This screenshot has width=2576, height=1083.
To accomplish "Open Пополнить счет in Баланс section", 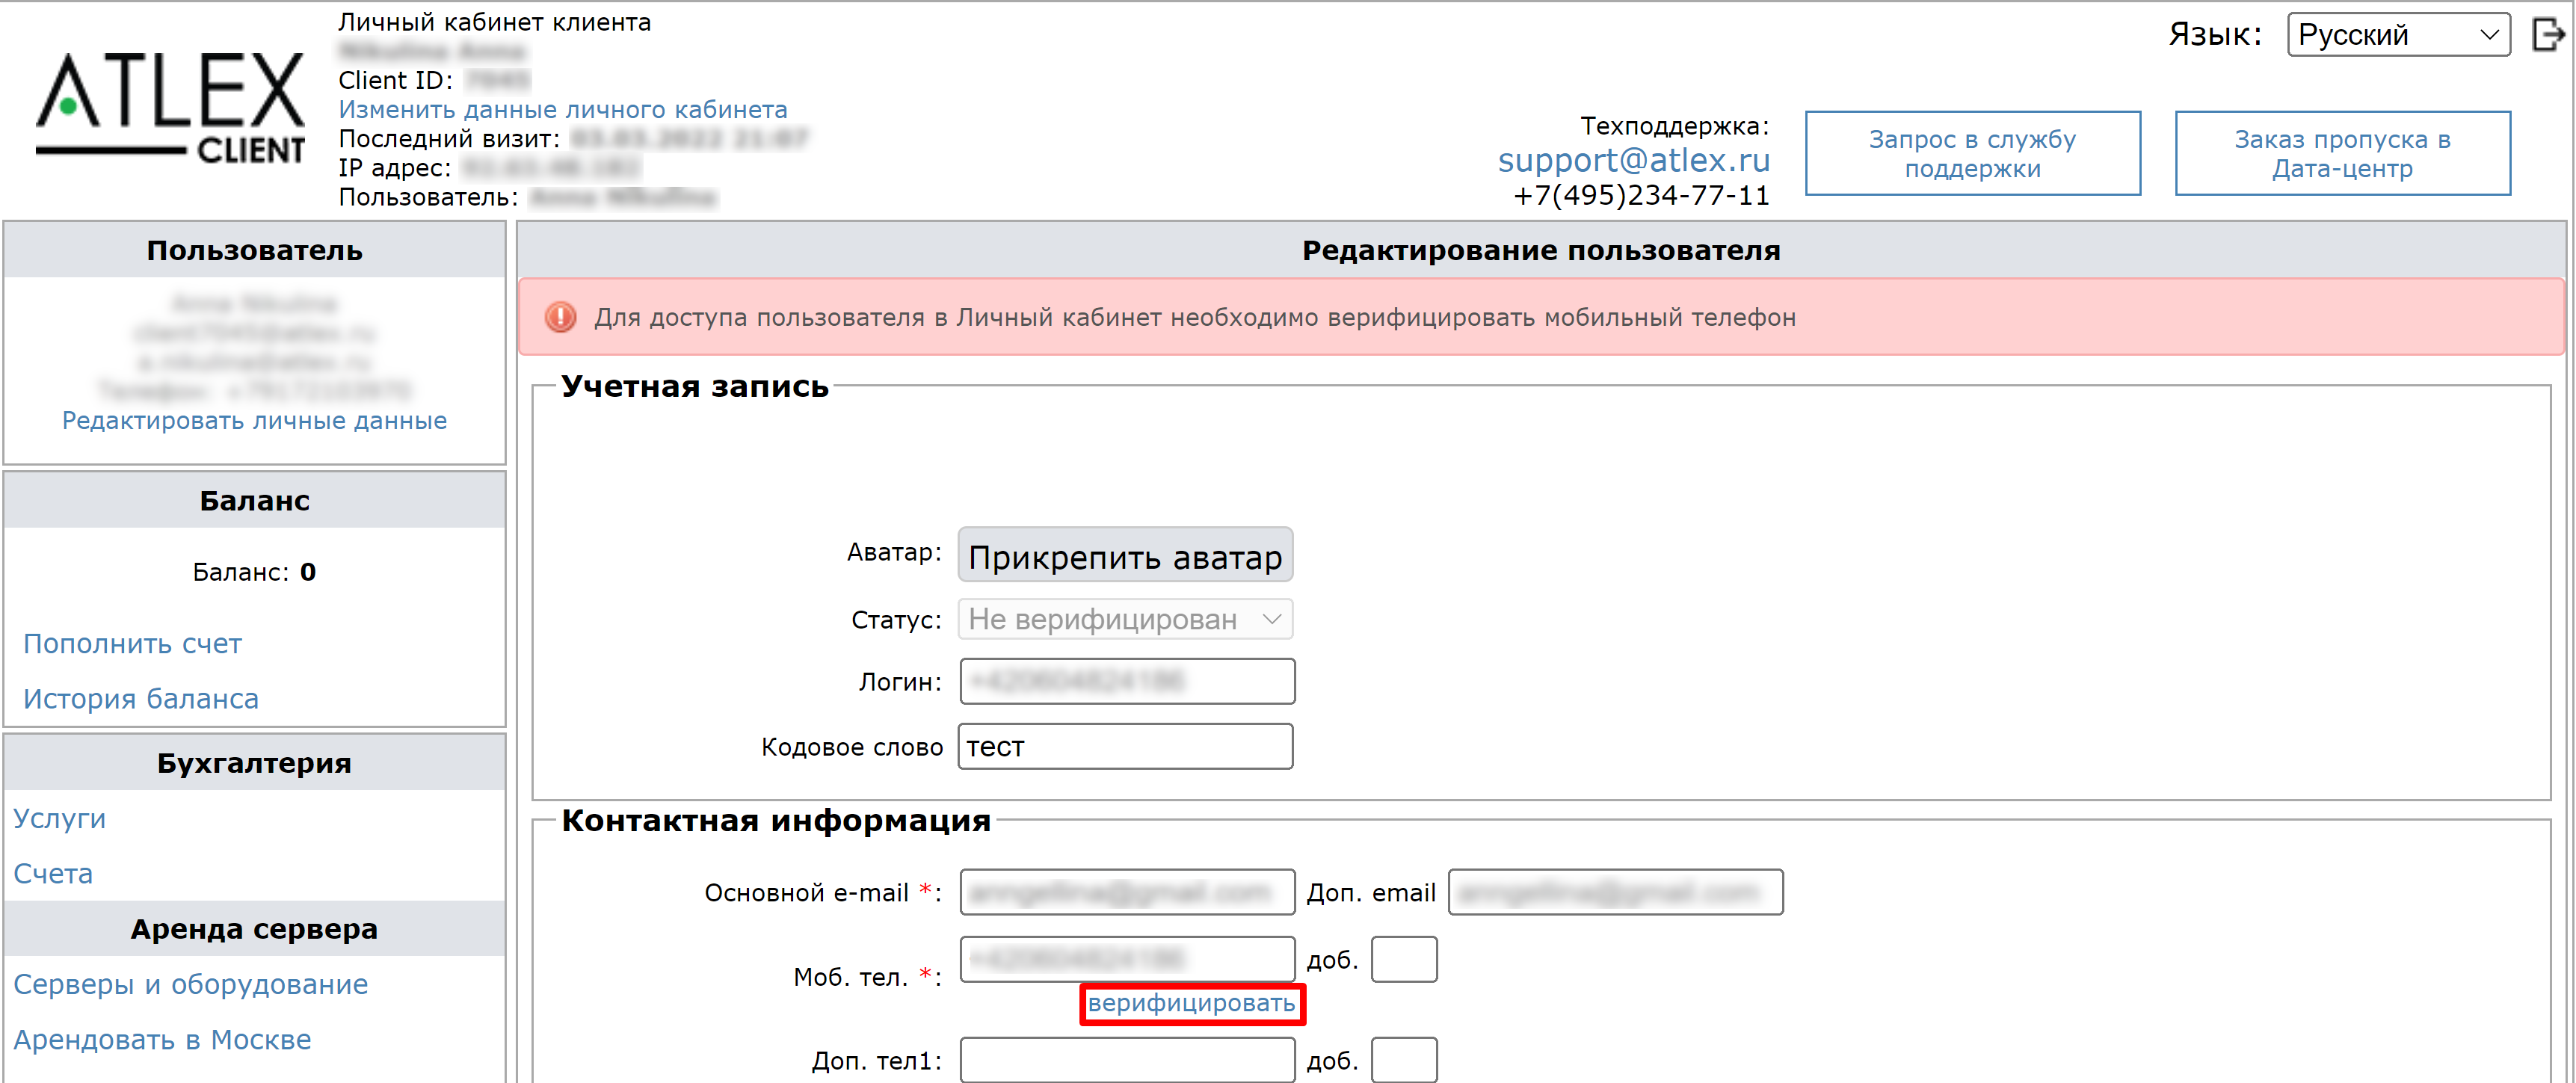I will (x=132, y=643).
